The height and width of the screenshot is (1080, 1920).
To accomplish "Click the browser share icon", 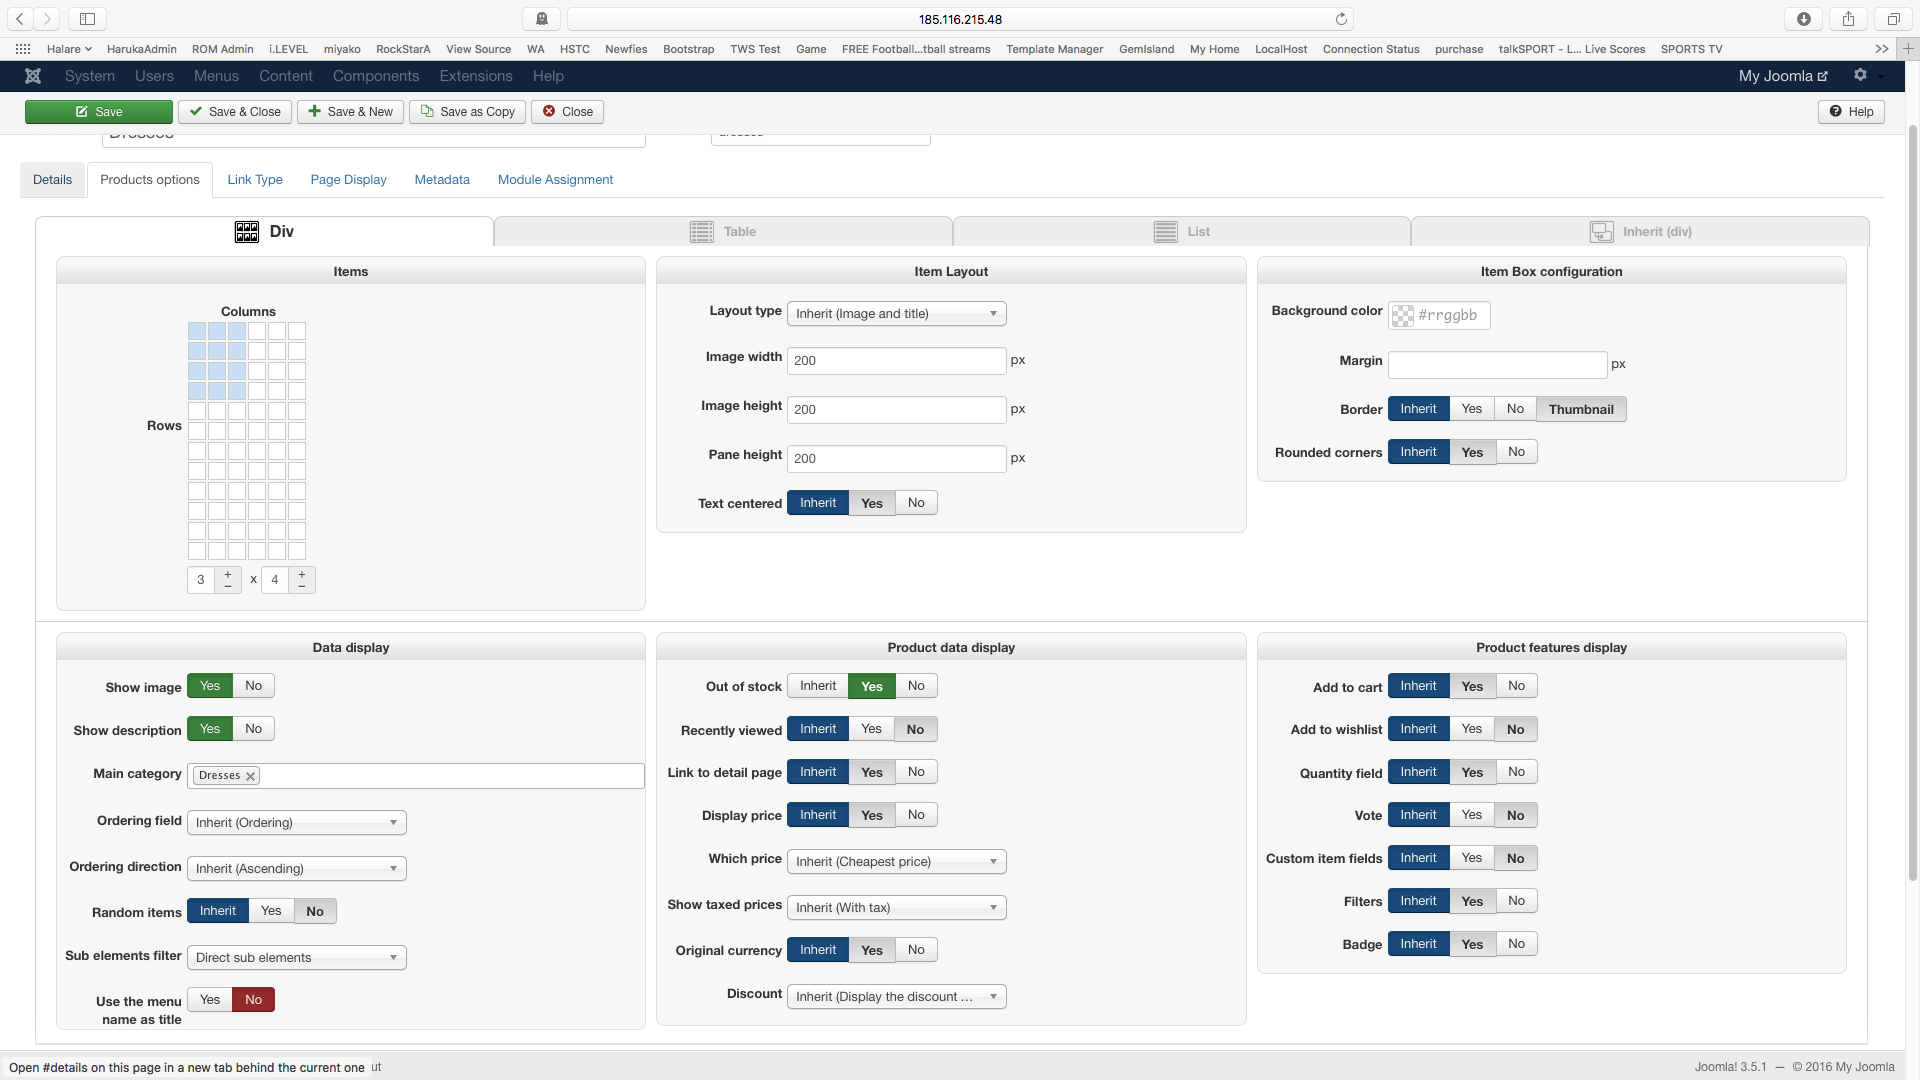I will coord(1848,19).
